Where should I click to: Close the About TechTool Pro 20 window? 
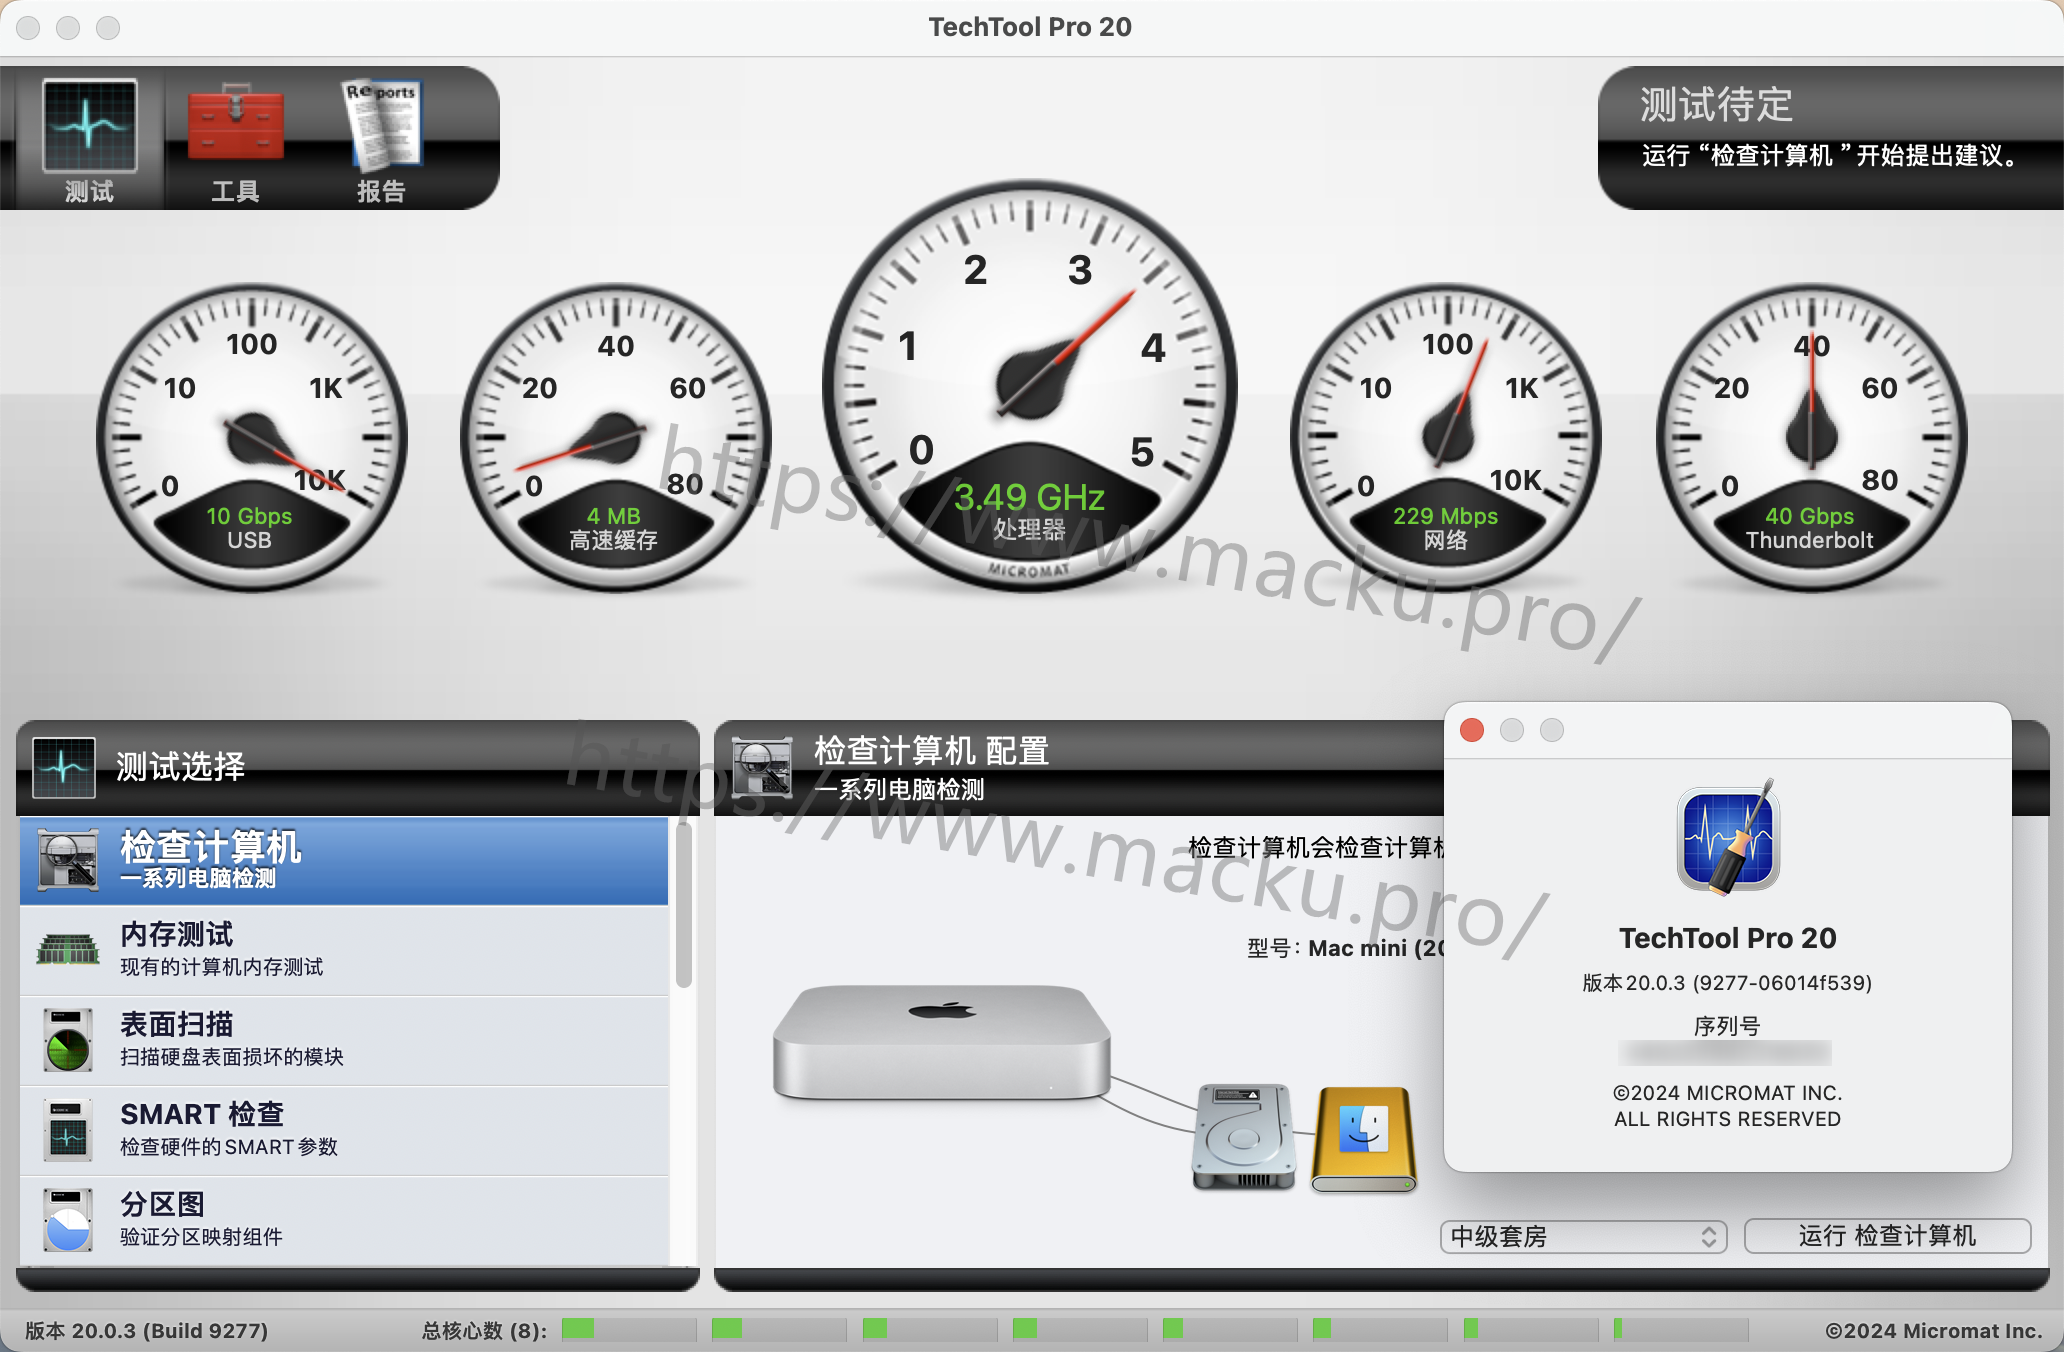click(x=1472, y=730)
